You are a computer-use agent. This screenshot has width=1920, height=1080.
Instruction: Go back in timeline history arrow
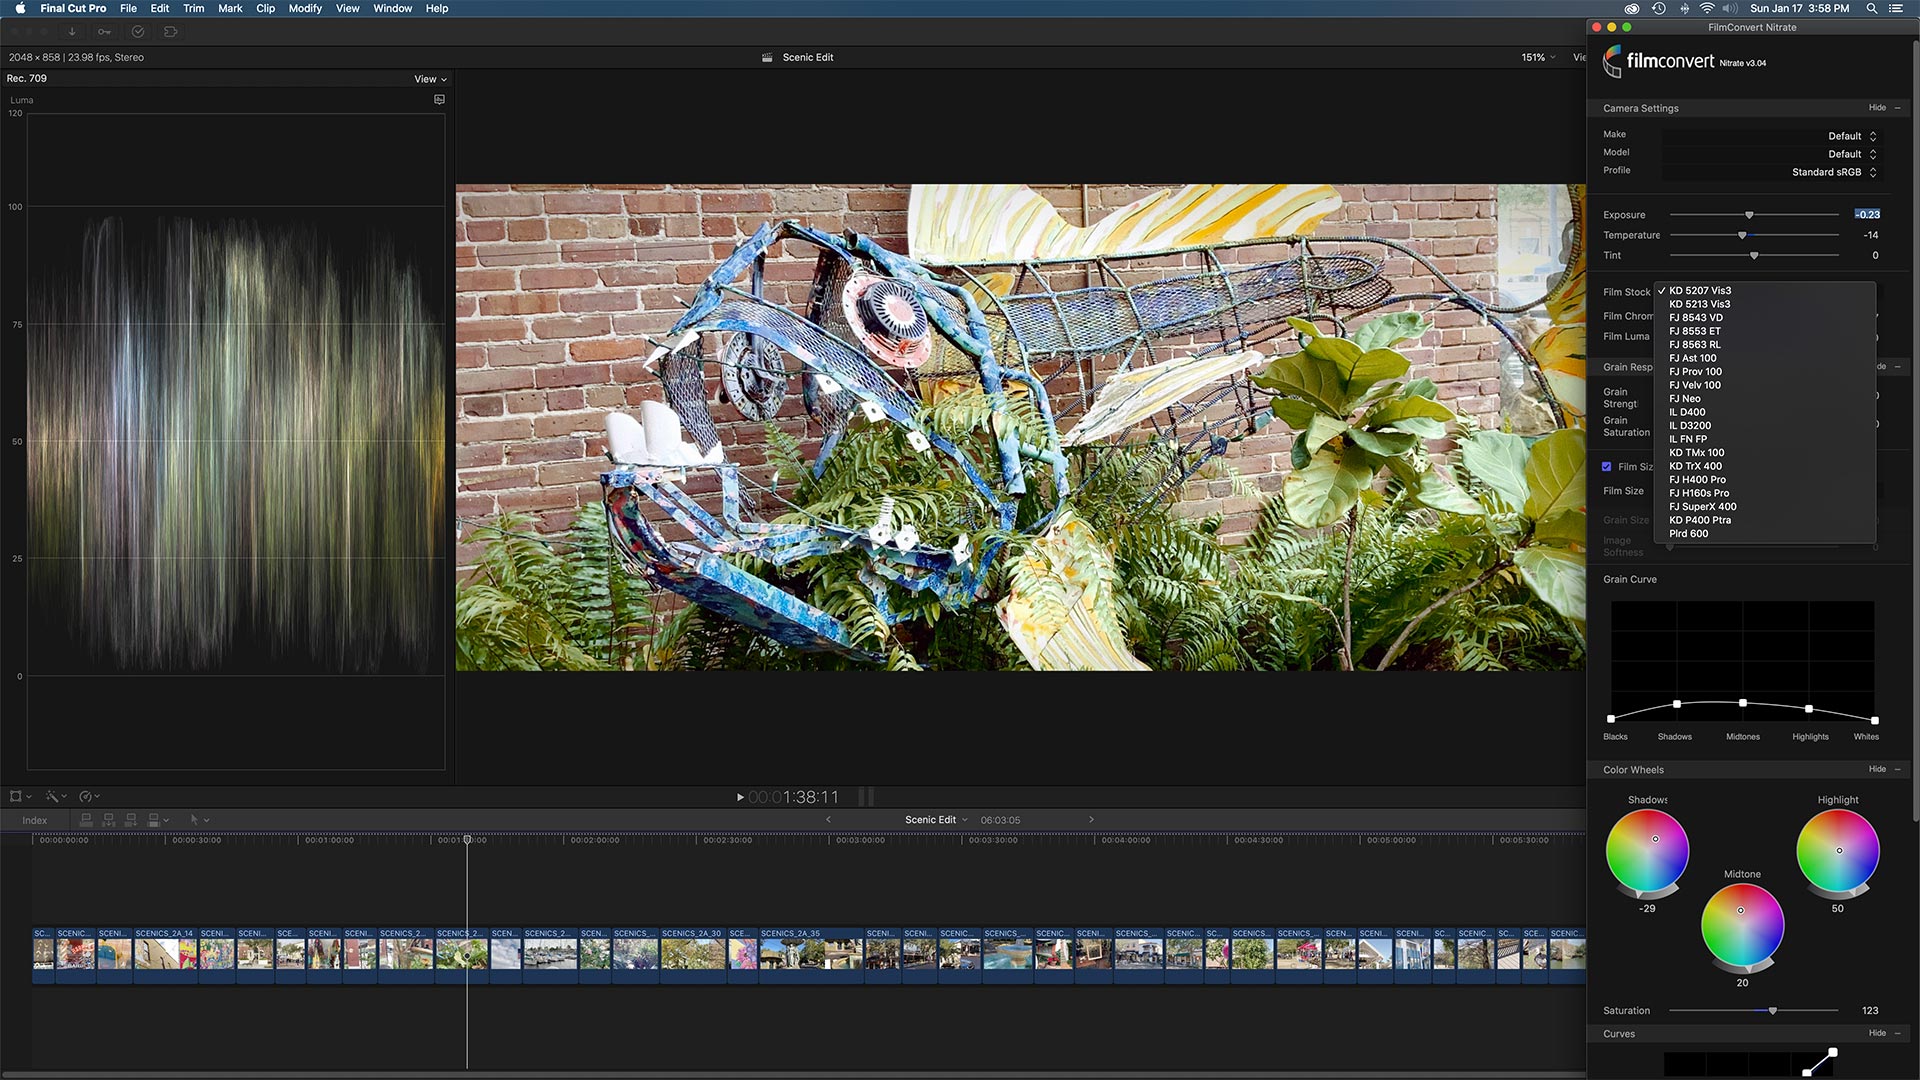828,820
